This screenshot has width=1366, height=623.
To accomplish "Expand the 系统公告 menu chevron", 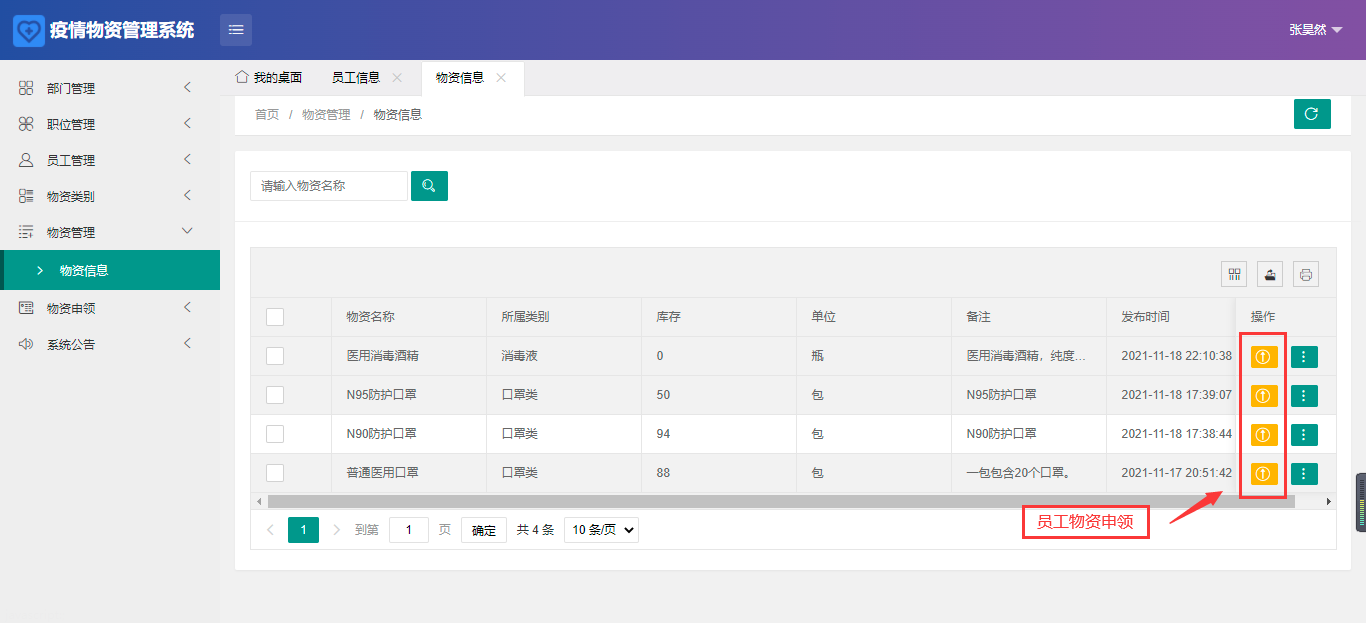I will 187,344.
